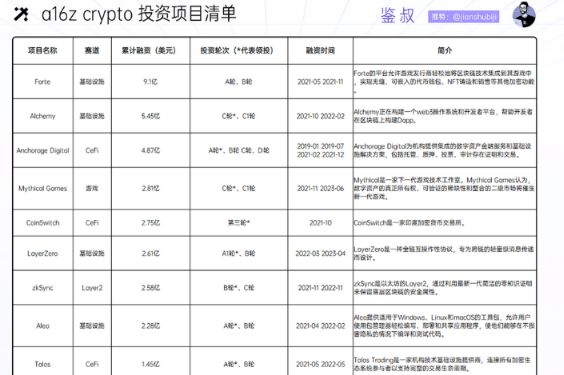
Task: Click the 2021-04 2022-02 date cell
Action: pyautogui.click(x=320, y=326)
